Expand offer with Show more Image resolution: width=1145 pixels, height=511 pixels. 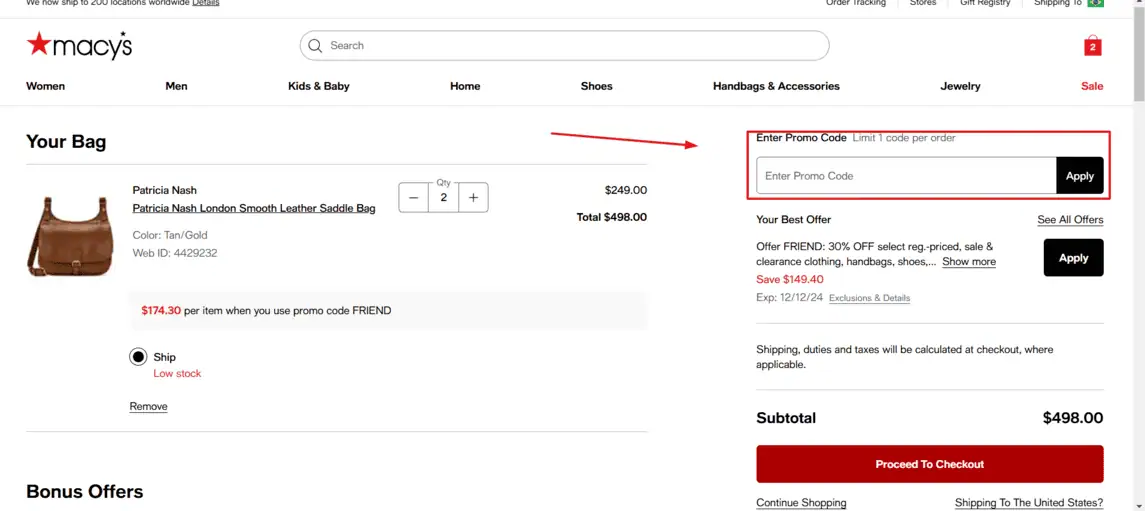coord(968,261)
